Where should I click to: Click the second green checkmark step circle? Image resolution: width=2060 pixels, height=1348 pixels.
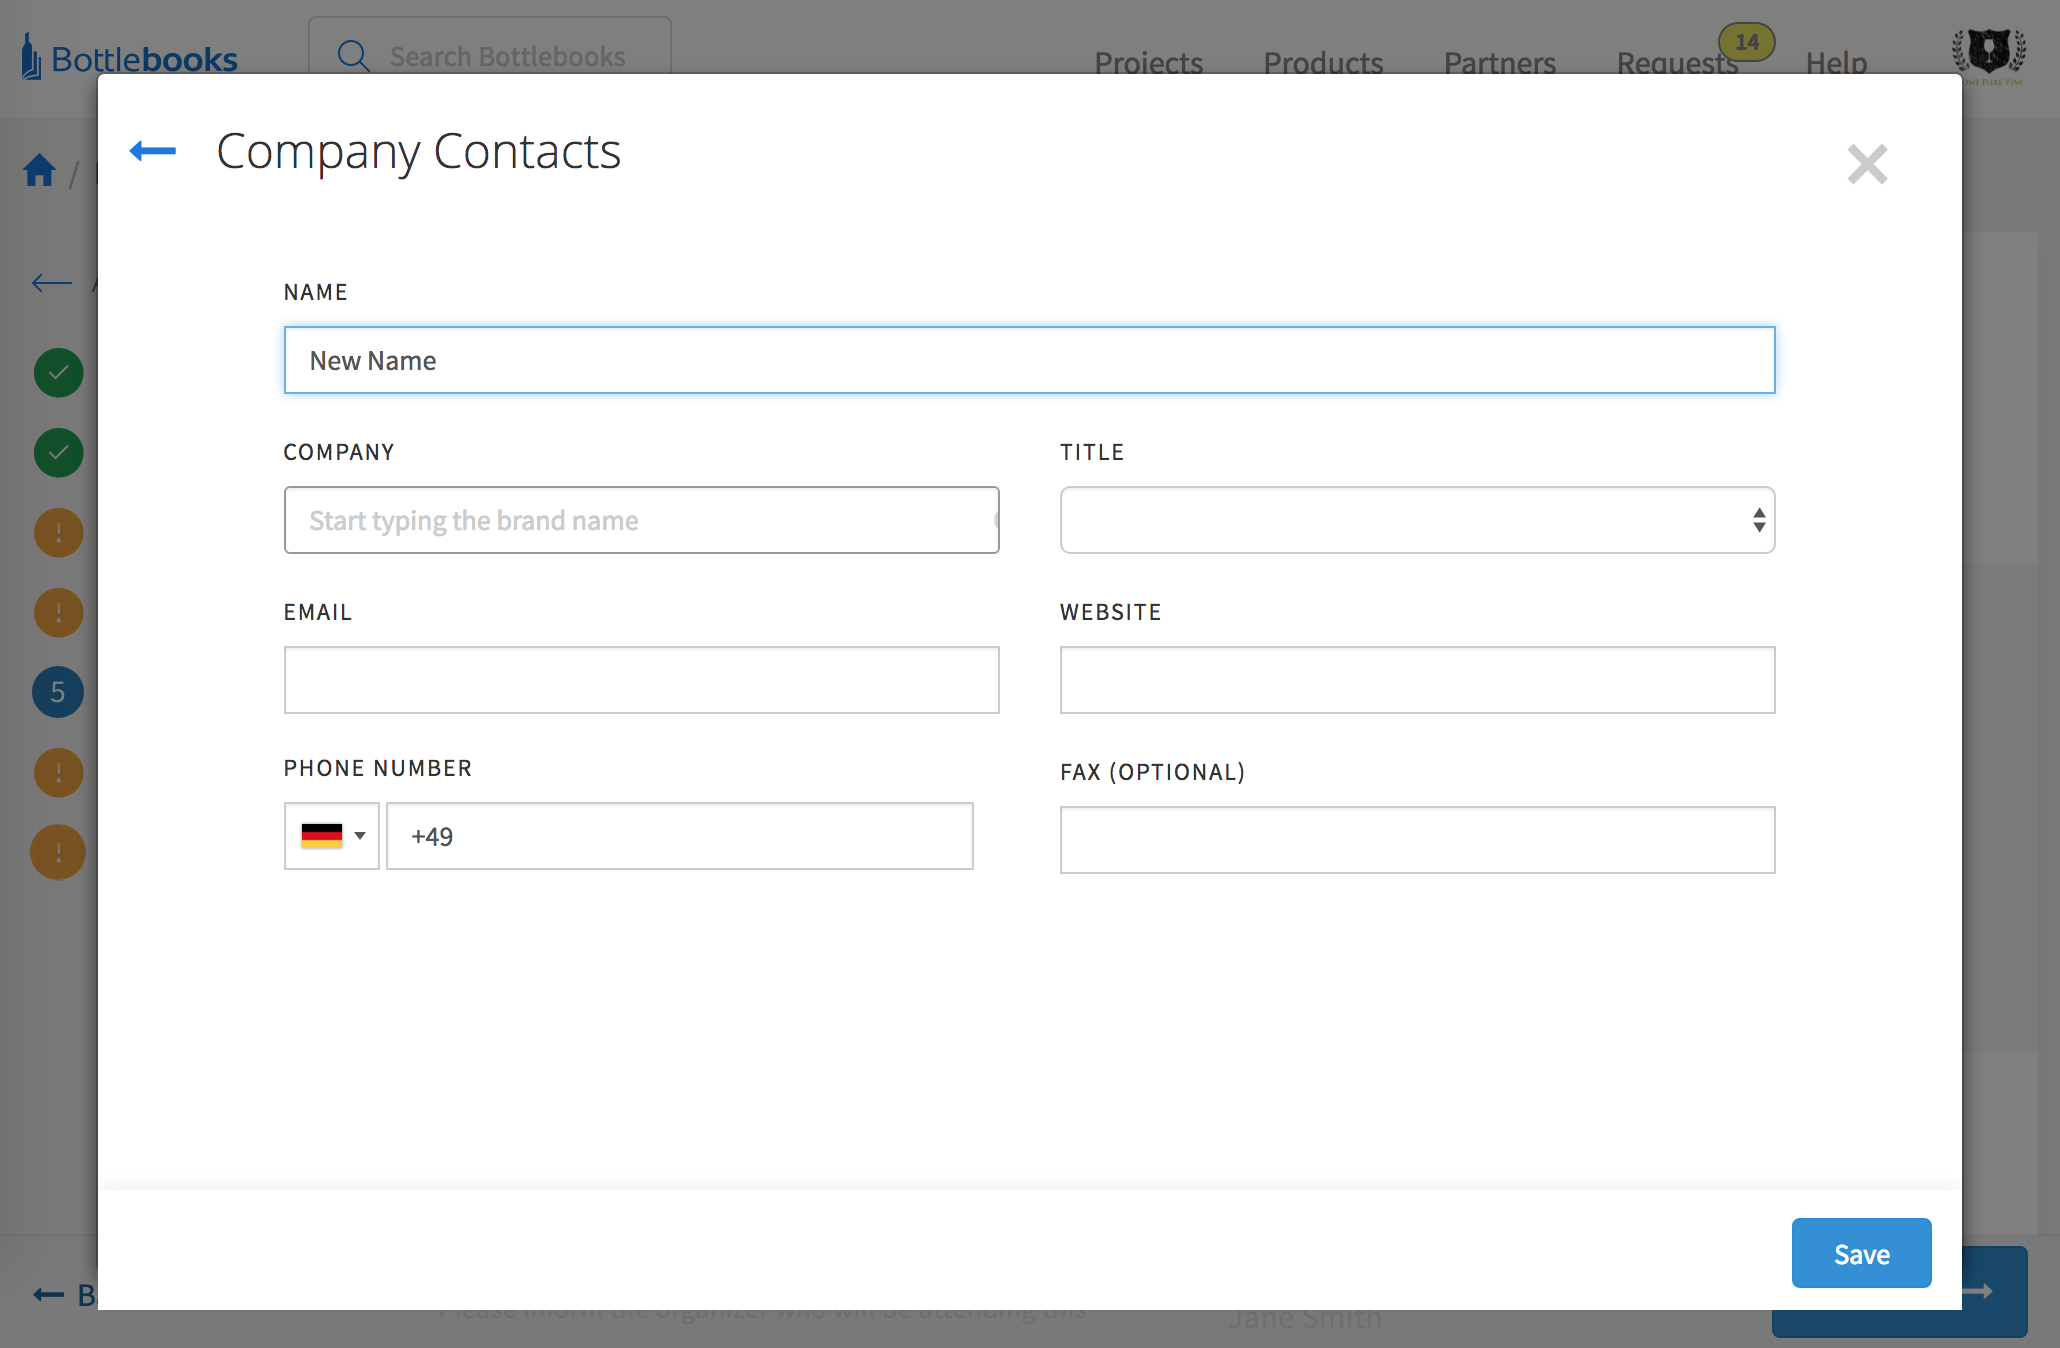pos(58,453)
